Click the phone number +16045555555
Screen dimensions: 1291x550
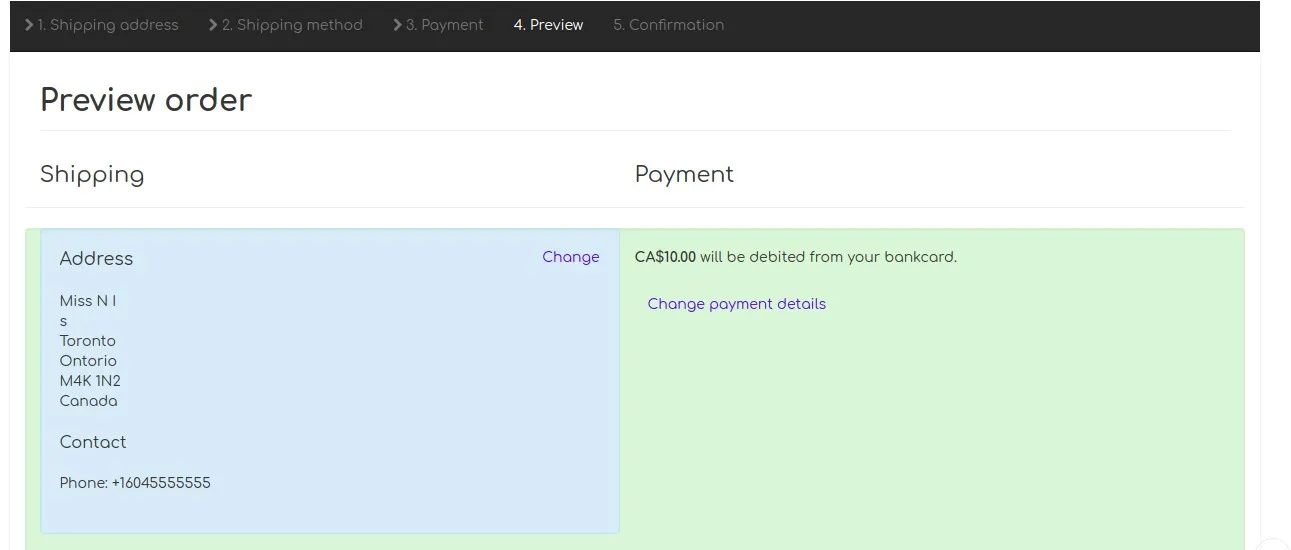[x=161, y=483]
